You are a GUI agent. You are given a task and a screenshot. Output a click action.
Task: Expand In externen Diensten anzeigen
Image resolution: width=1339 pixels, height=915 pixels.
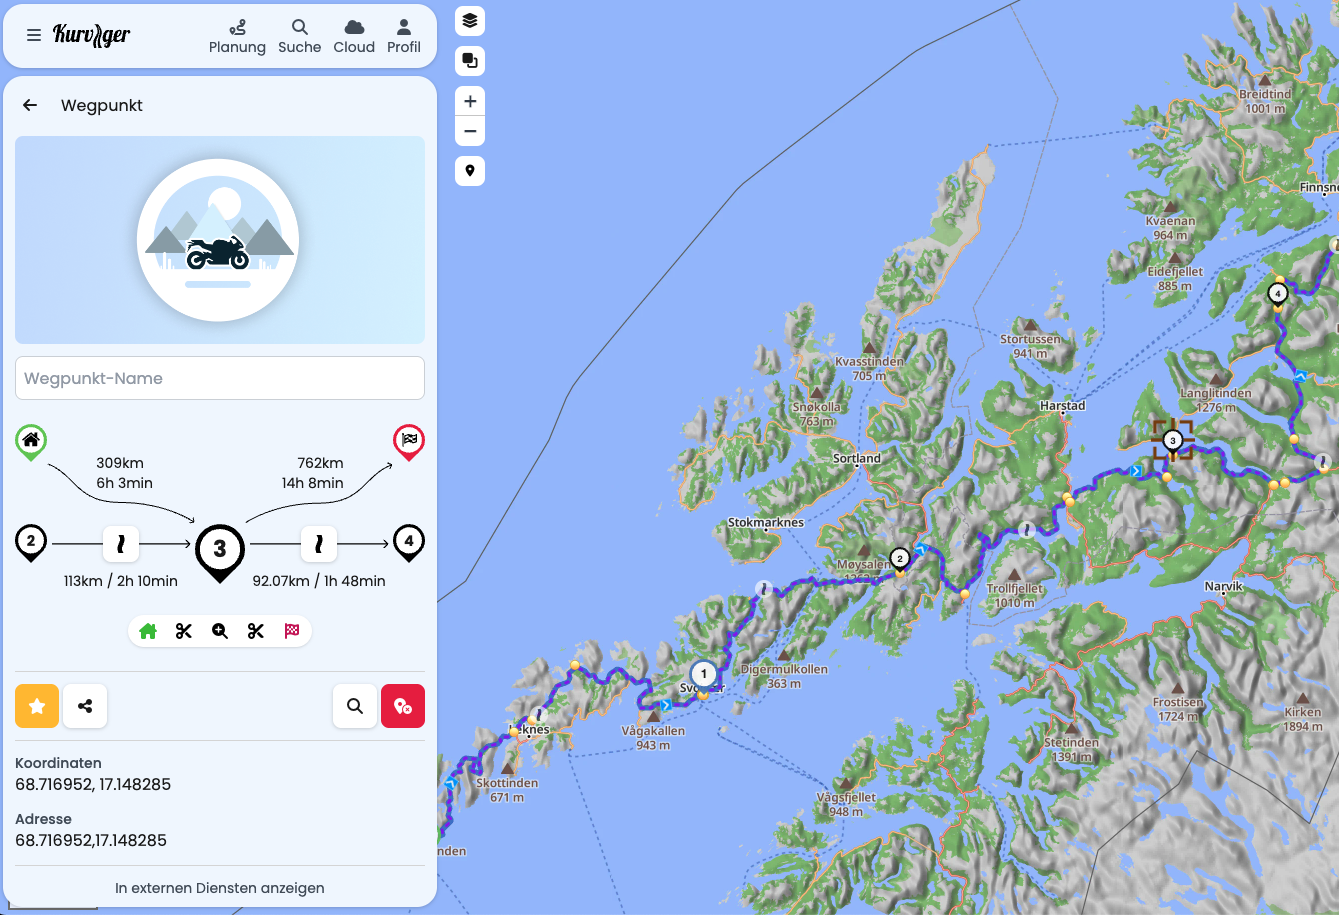tap(220, 888)
